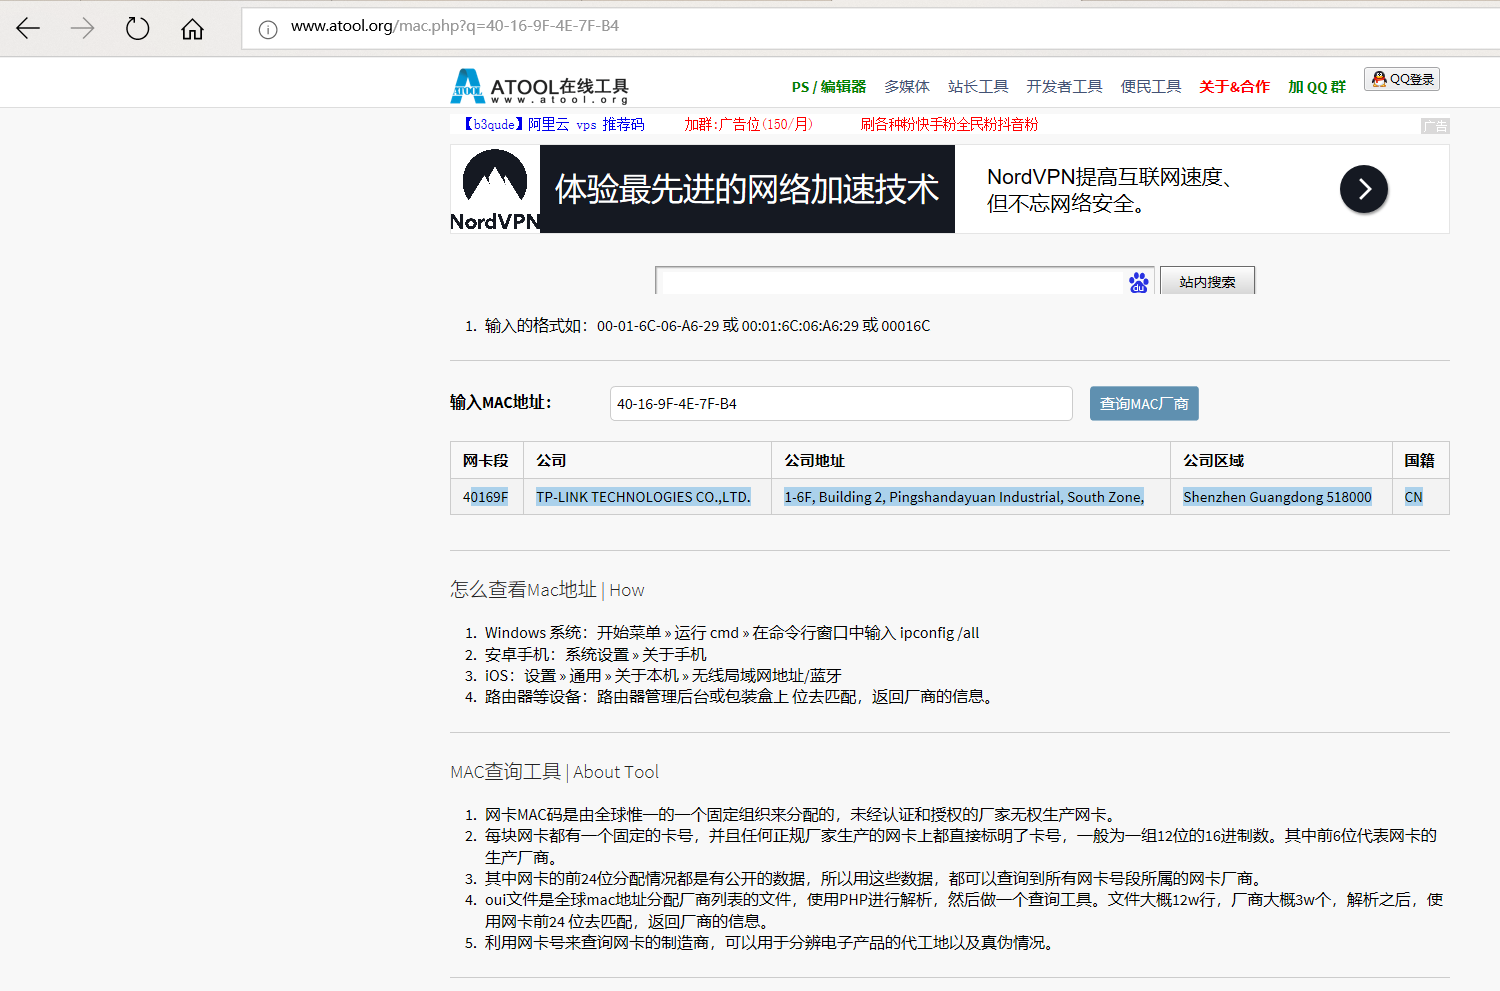Open the 关于&合作 menu item
Viewport: 1500px width, 991px height.
point(1235,87)
